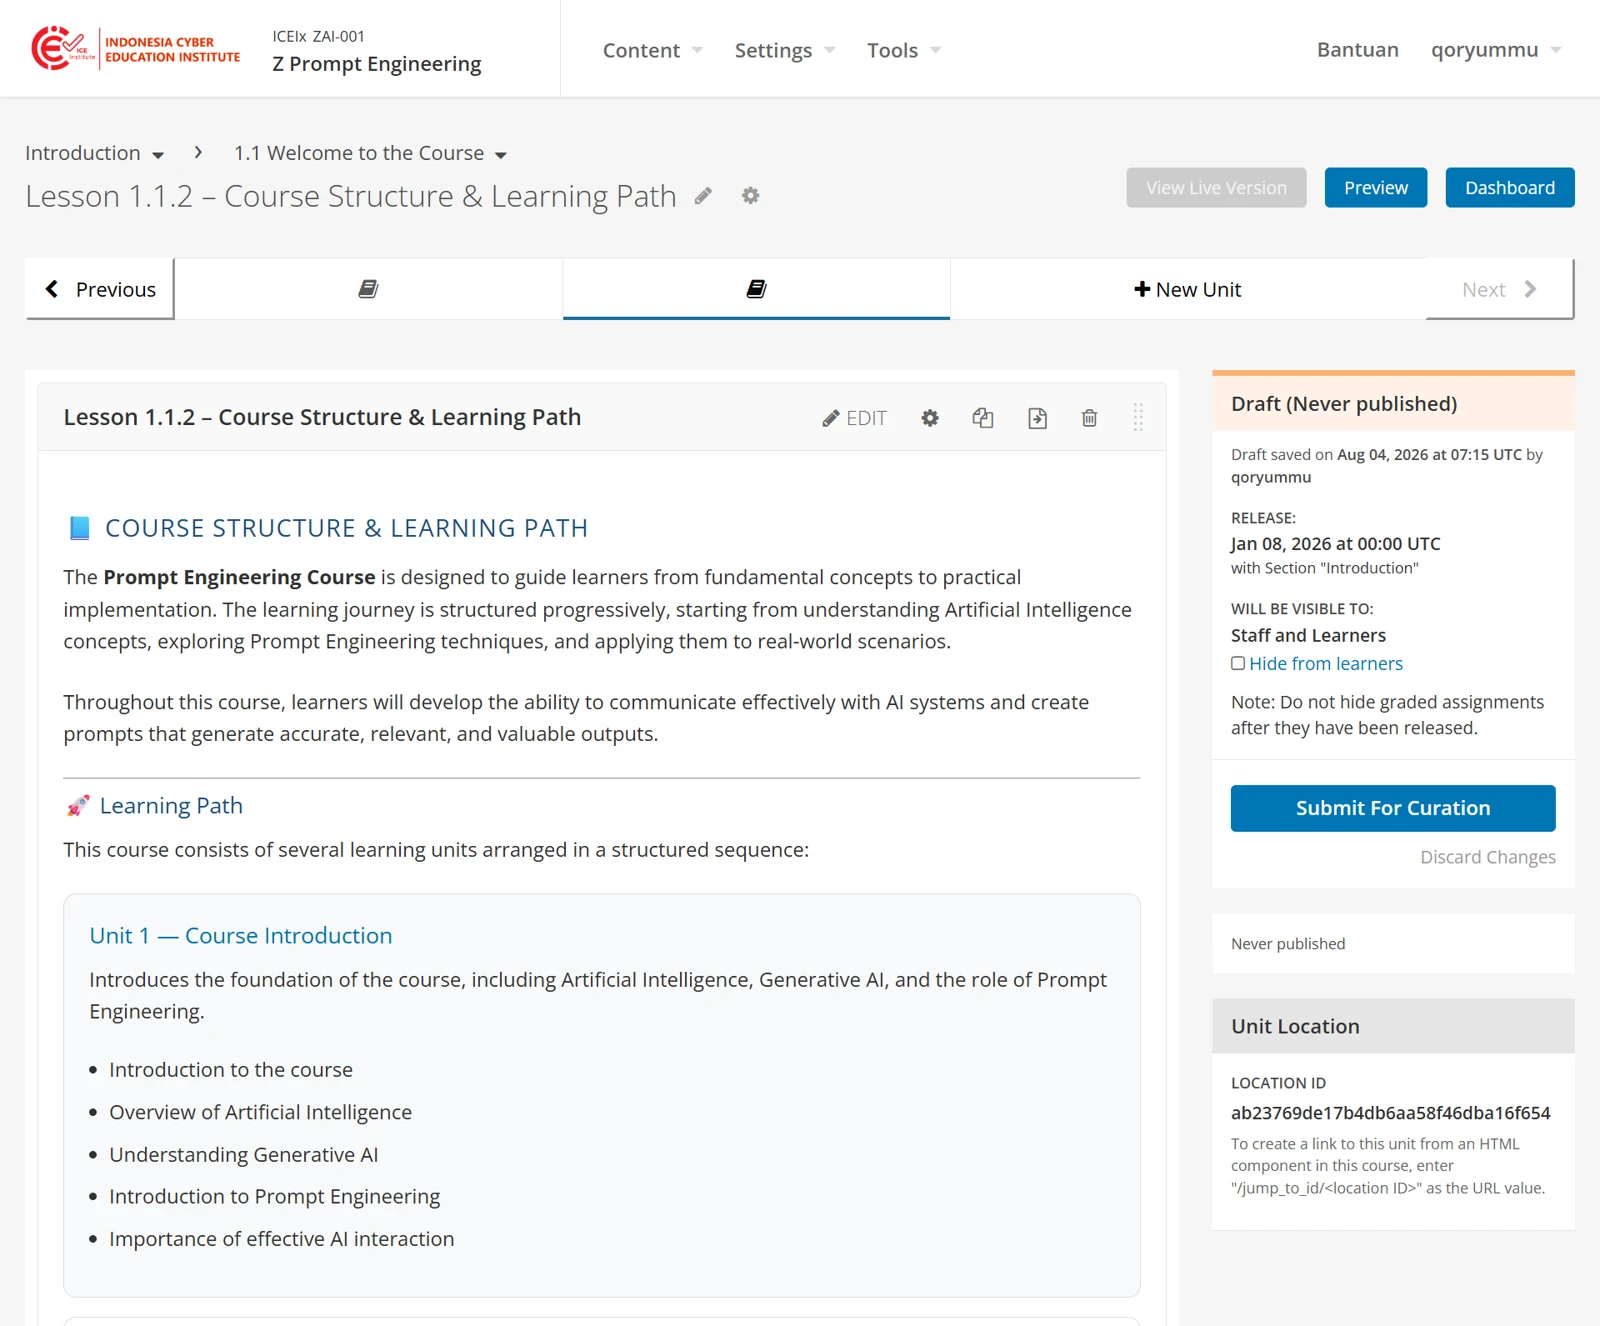1600x1326 pixels.
Task: Click the Submit For Curation button
Action: pyautogui.click(x=1393, y=808)
